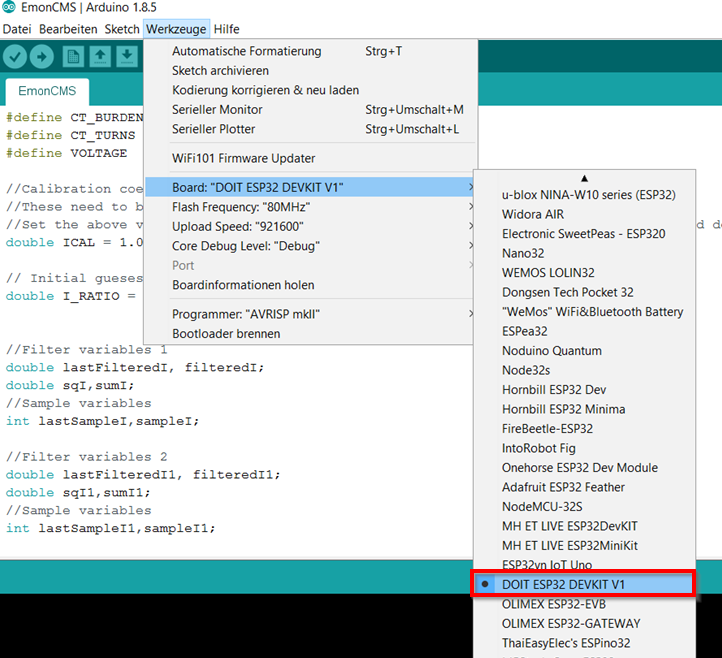Click the Save sketch toolbar icon
This screenshot has width=722, height=658.
(126, 57)
